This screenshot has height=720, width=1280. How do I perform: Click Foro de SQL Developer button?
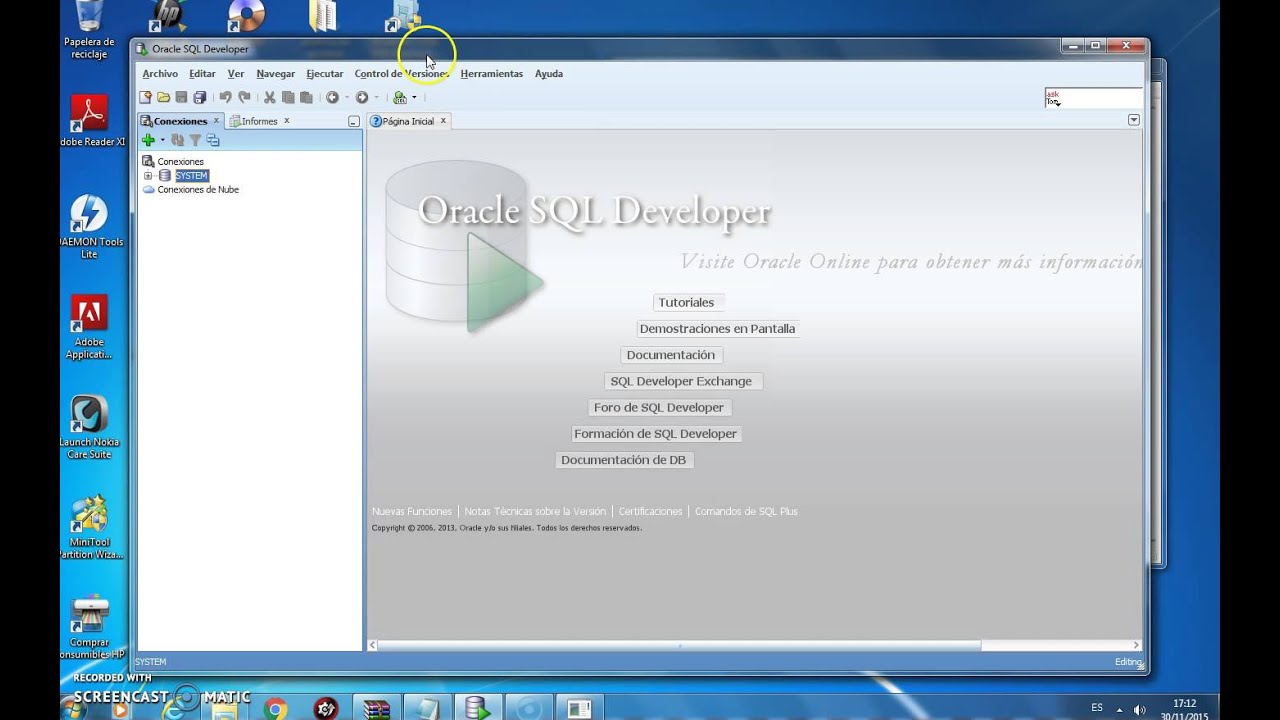[x=659, y=407]
